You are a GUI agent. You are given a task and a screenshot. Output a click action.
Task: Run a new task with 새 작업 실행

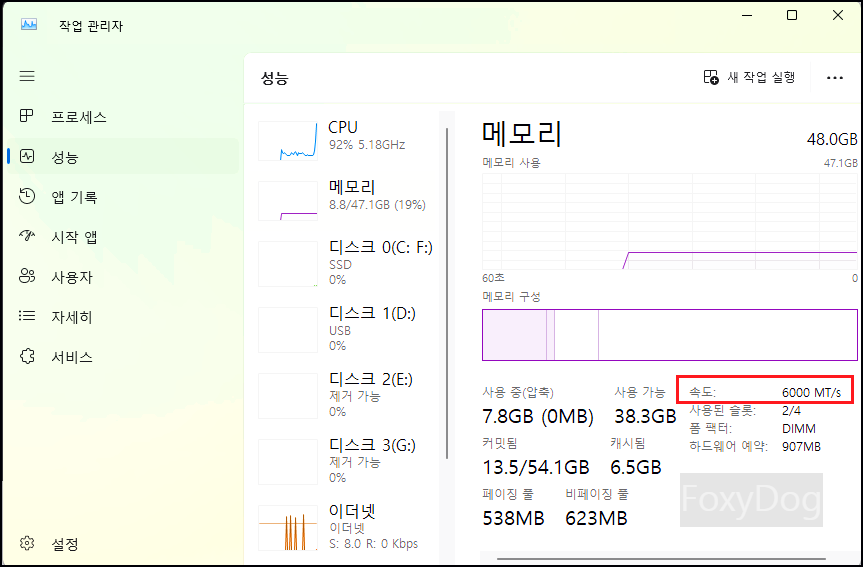point(750,77)
